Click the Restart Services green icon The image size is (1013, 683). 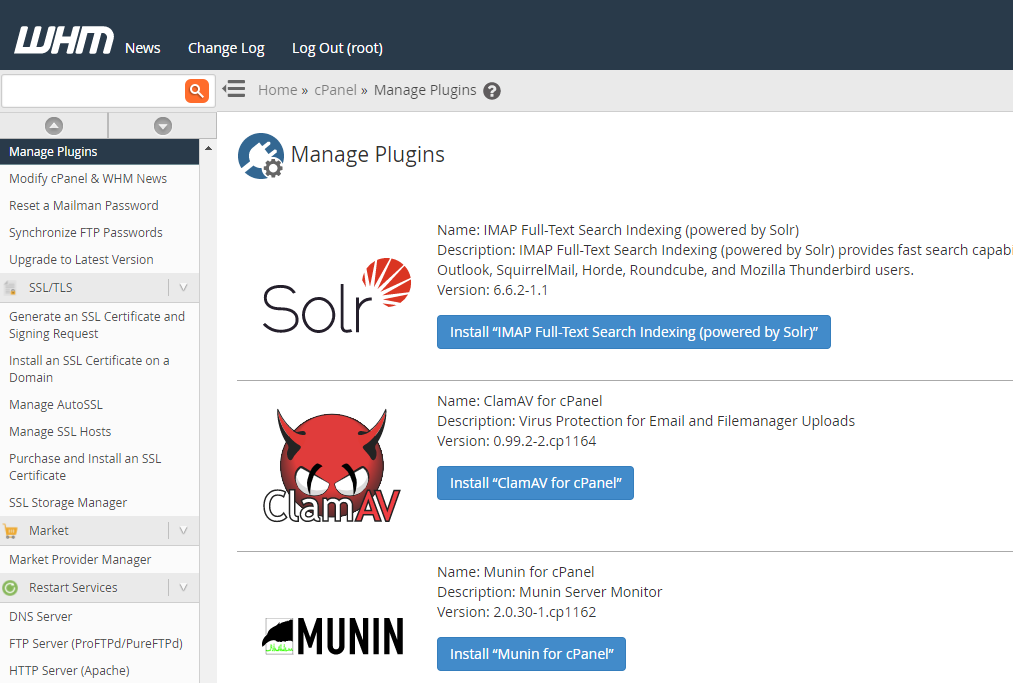[10, 588]
